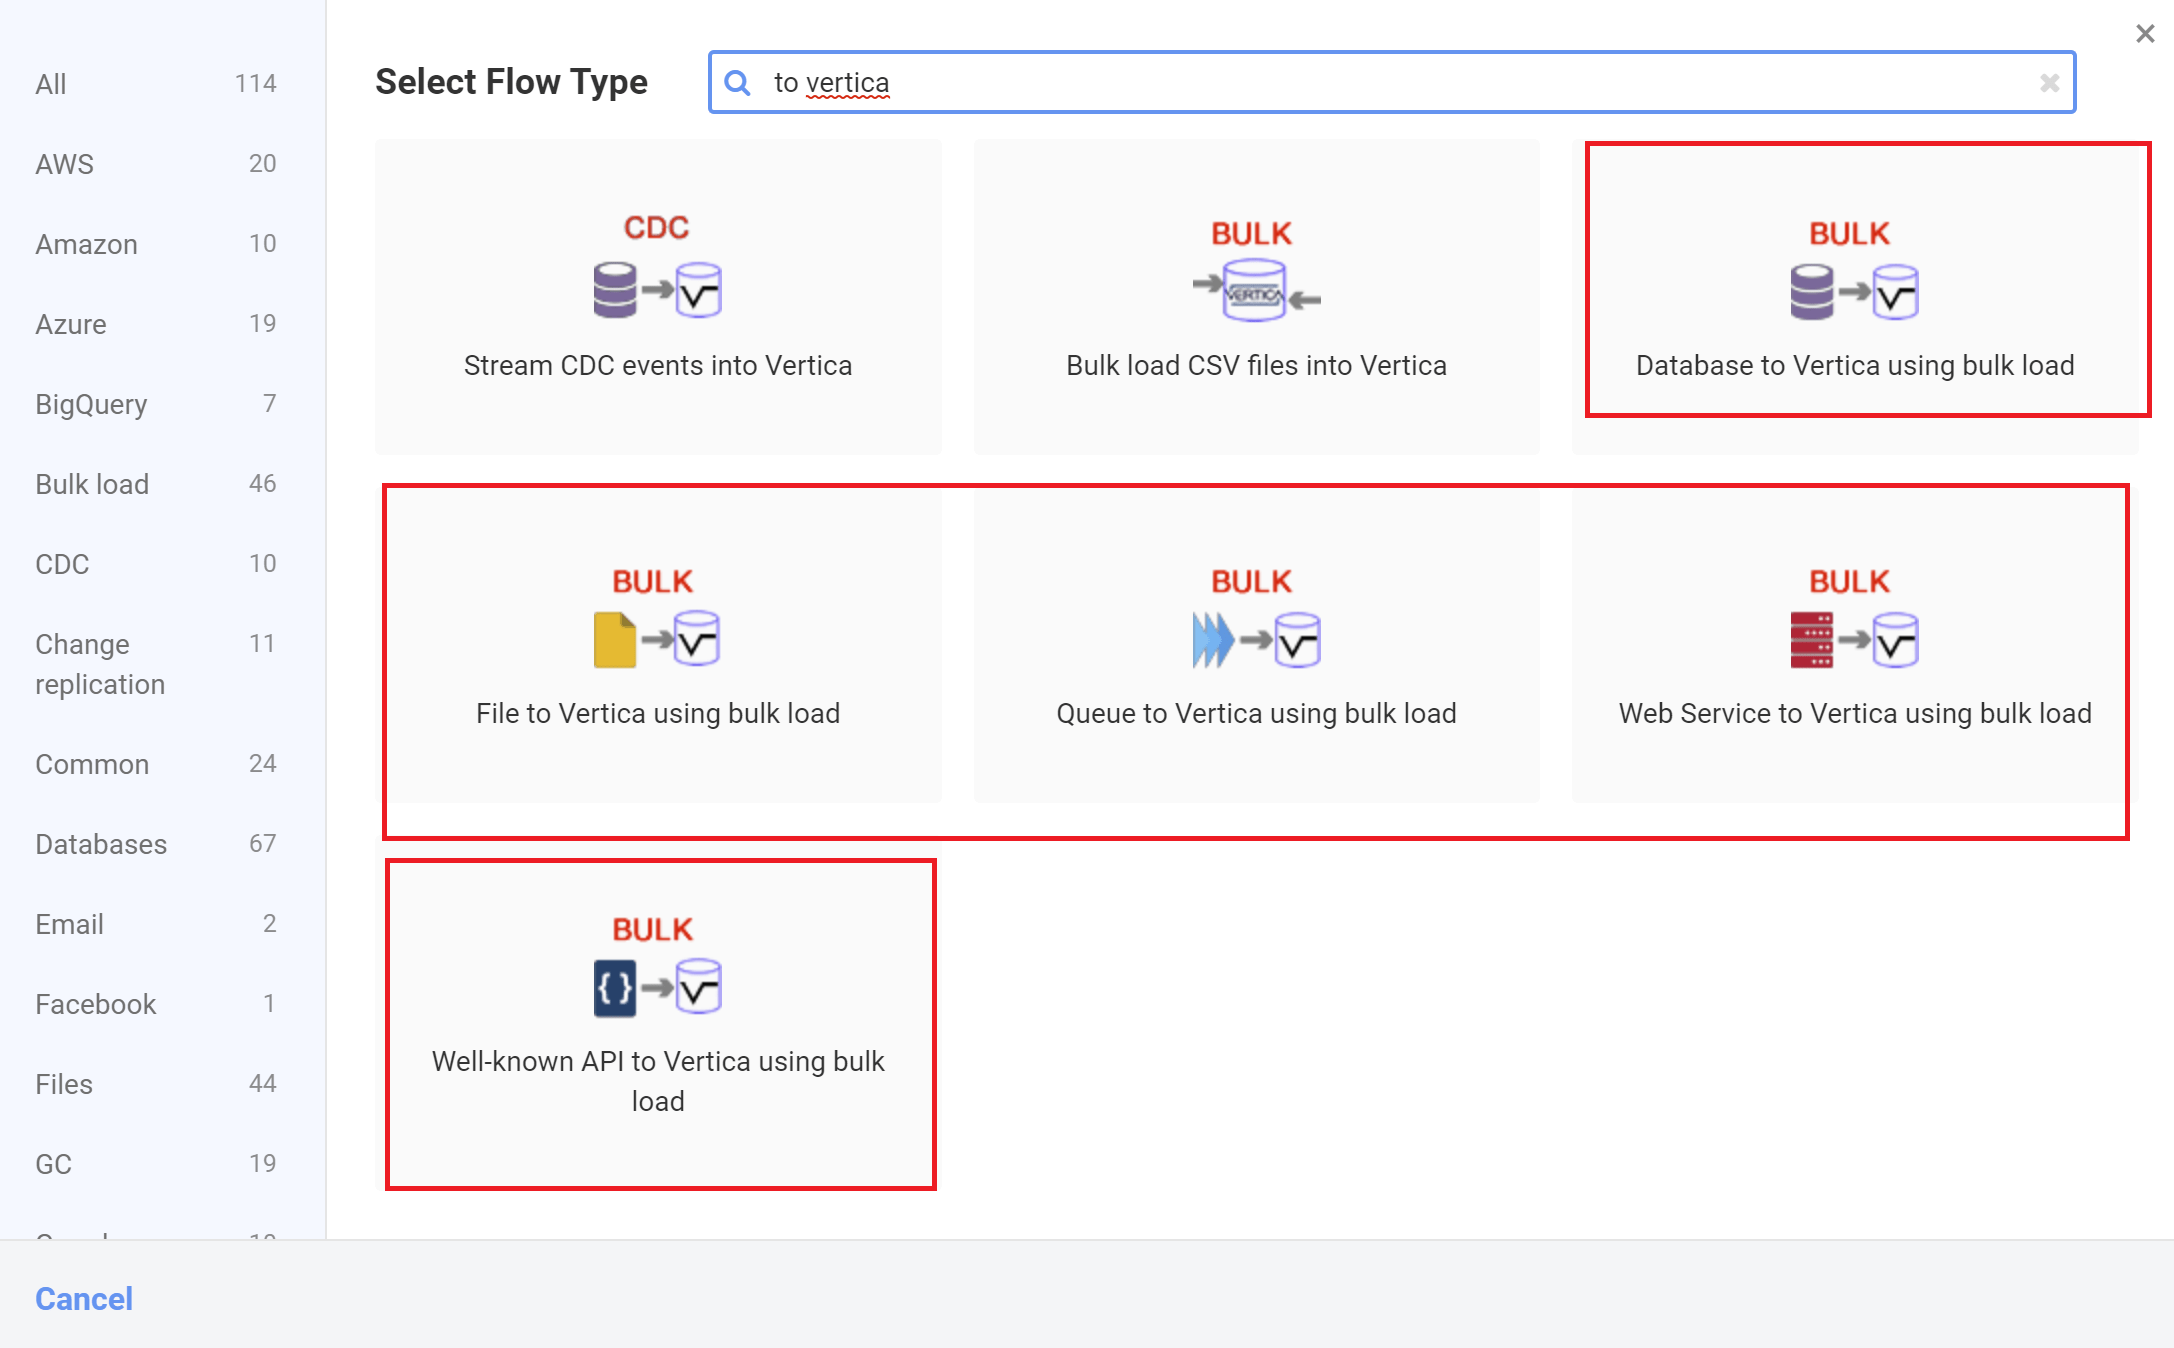Select the Azure category in the sidebar
The image size is (2174, 1348).
(70, 324)
